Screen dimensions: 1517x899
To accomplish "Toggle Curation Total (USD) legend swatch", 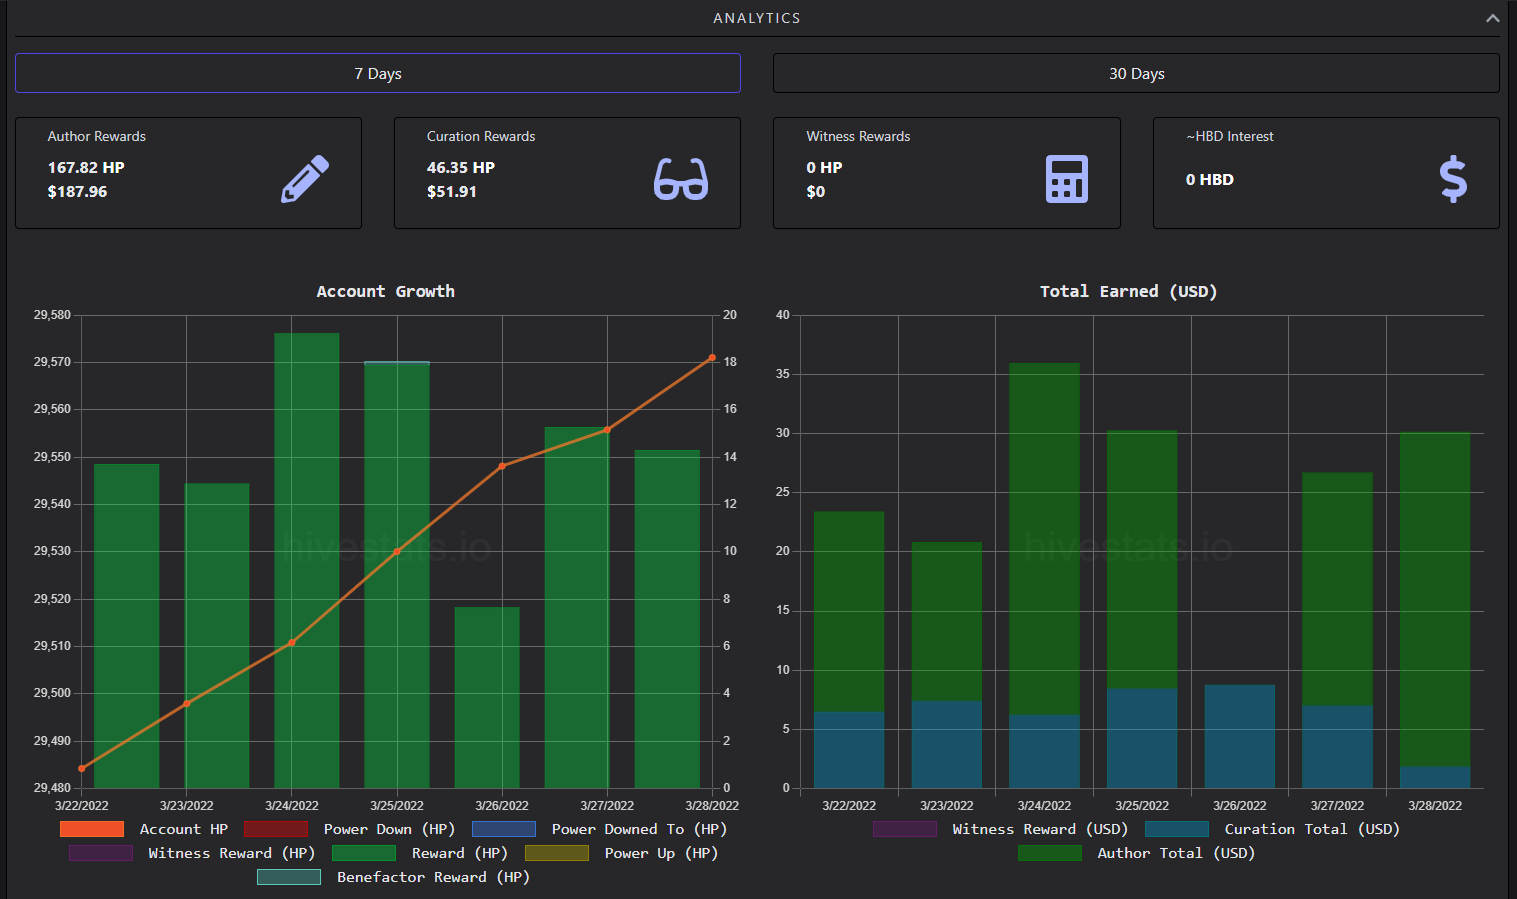I will coord(1177,829).
